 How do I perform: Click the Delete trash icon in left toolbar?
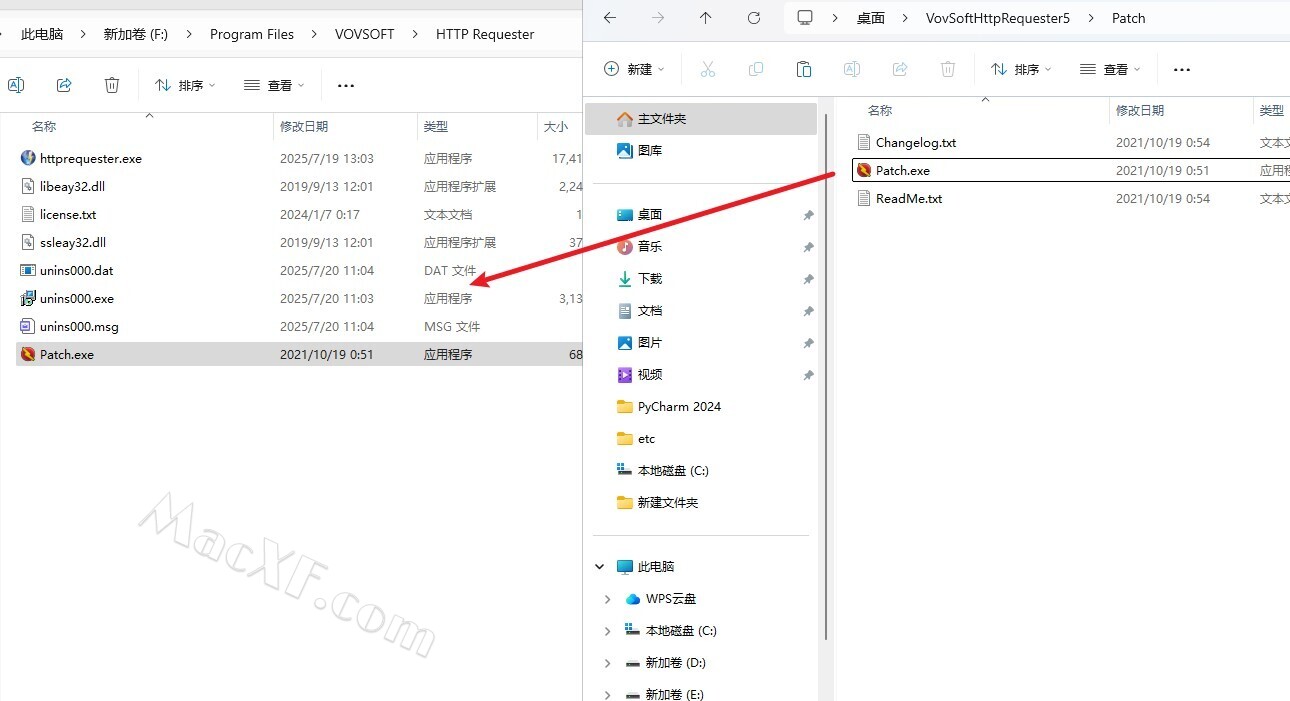(x=112, y=85)
